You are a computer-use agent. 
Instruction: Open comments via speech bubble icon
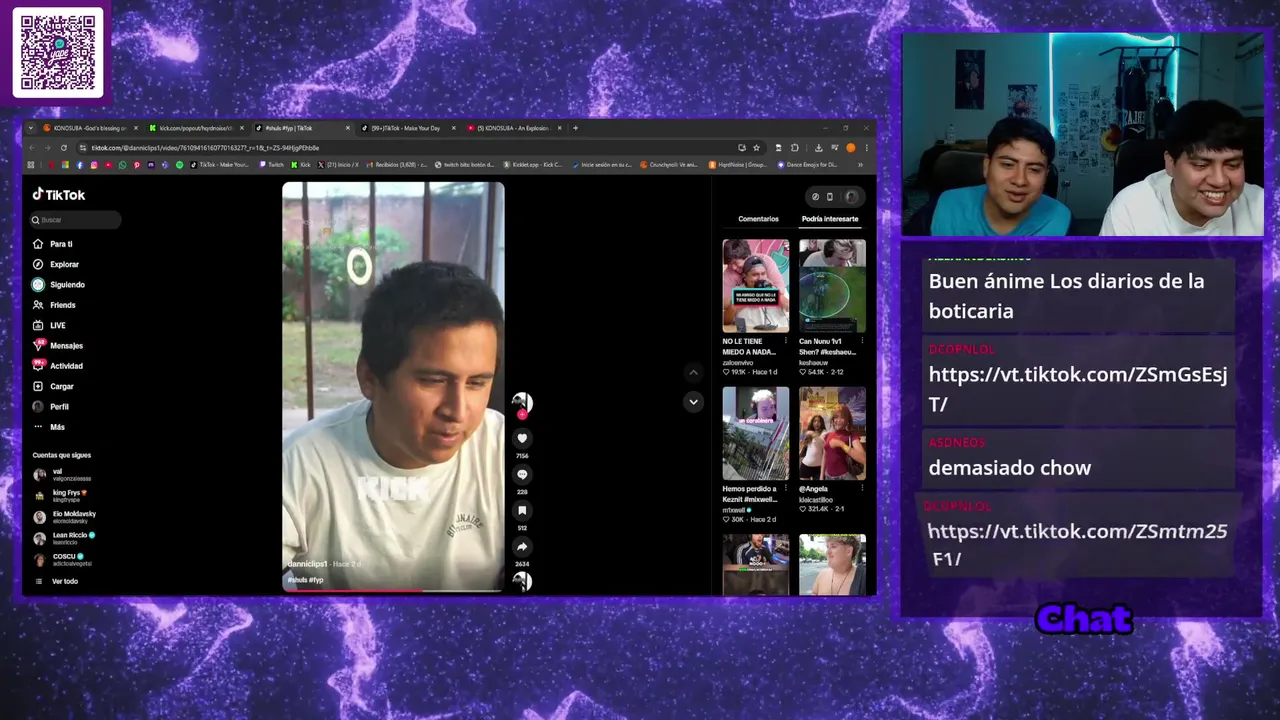522,474
